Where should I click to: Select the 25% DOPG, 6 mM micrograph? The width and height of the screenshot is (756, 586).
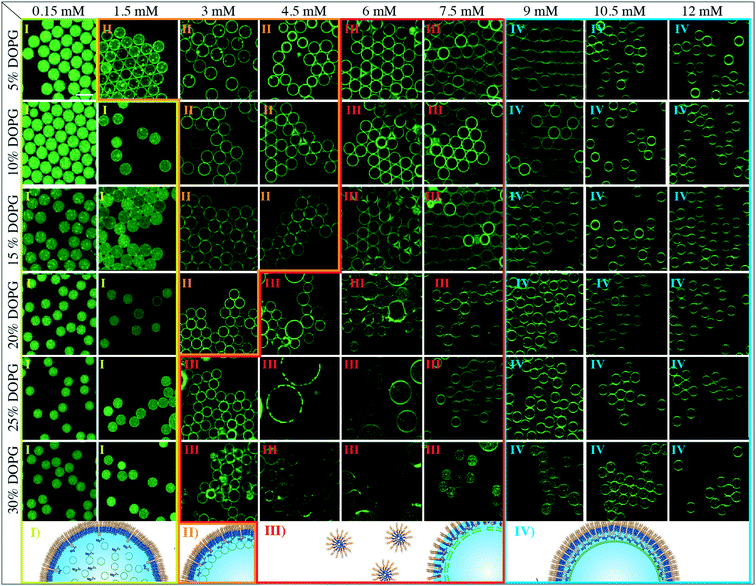click(x=382, y=398)
